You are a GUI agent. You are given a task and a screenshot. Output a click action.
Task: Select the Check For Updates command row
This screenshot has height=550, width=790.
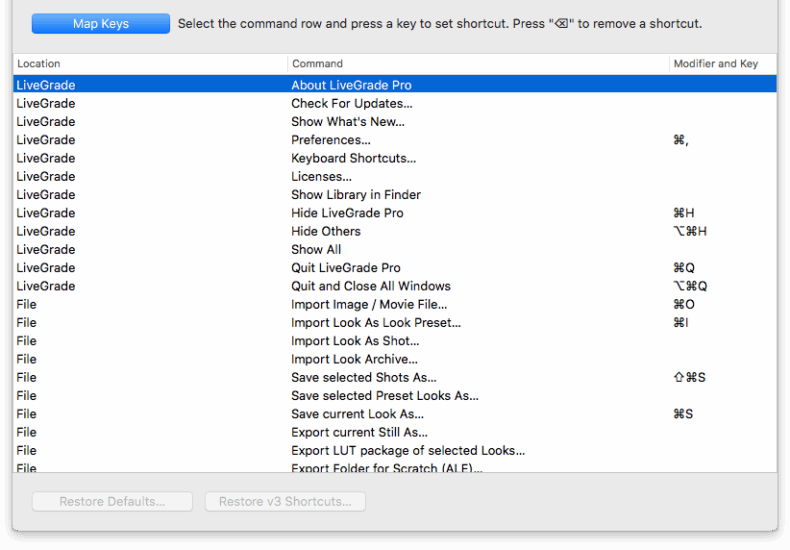(x=351, y=103)
